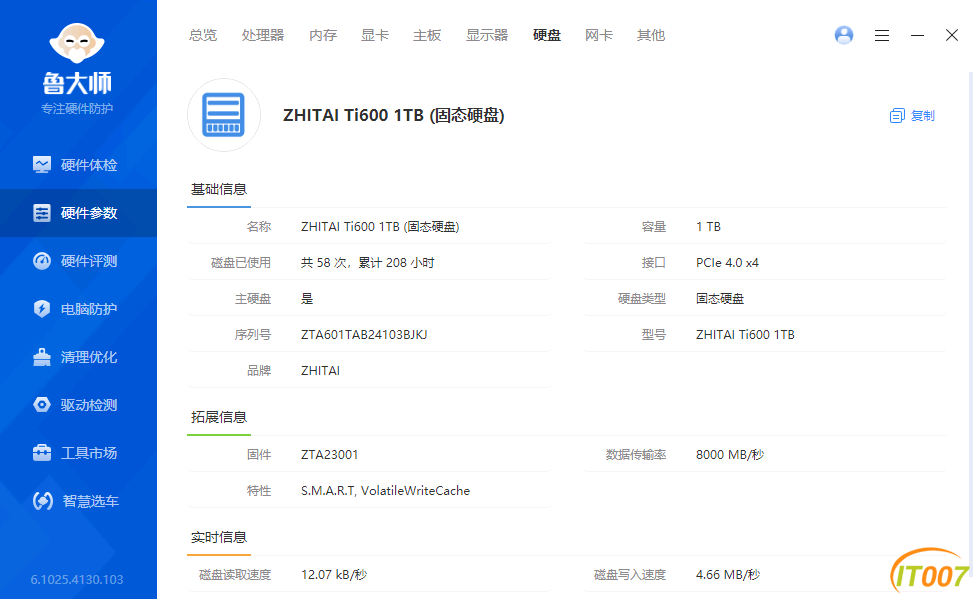Screen dimensions: 975x599
Task: Click read speed 12.07 kB/秒
Action: tap(334, 575)
